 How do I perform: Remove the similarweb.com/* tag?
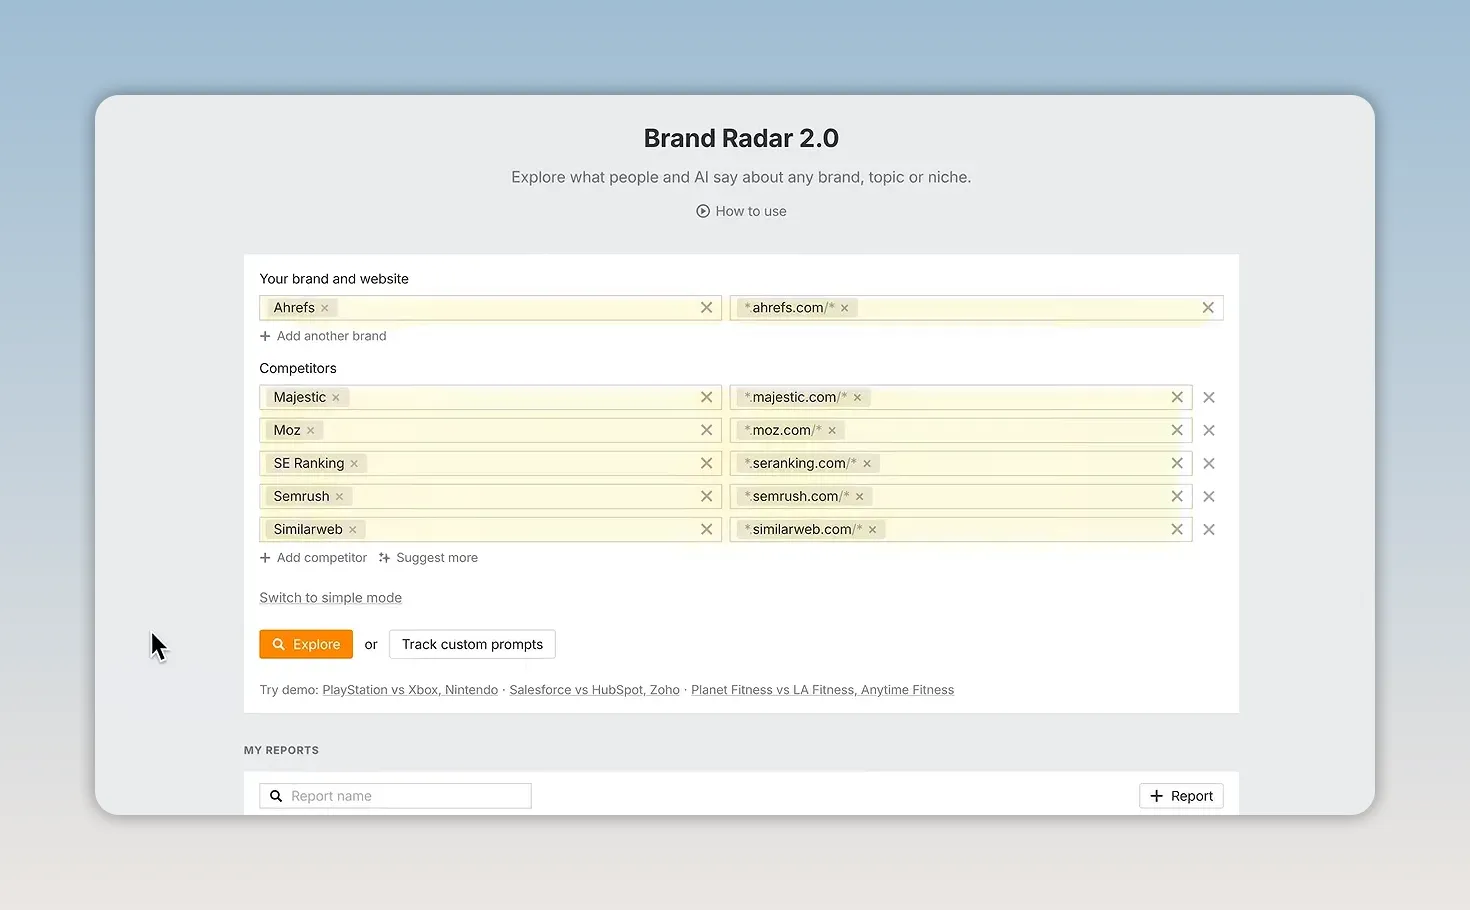pyautogui.click(x=873, y=530)
